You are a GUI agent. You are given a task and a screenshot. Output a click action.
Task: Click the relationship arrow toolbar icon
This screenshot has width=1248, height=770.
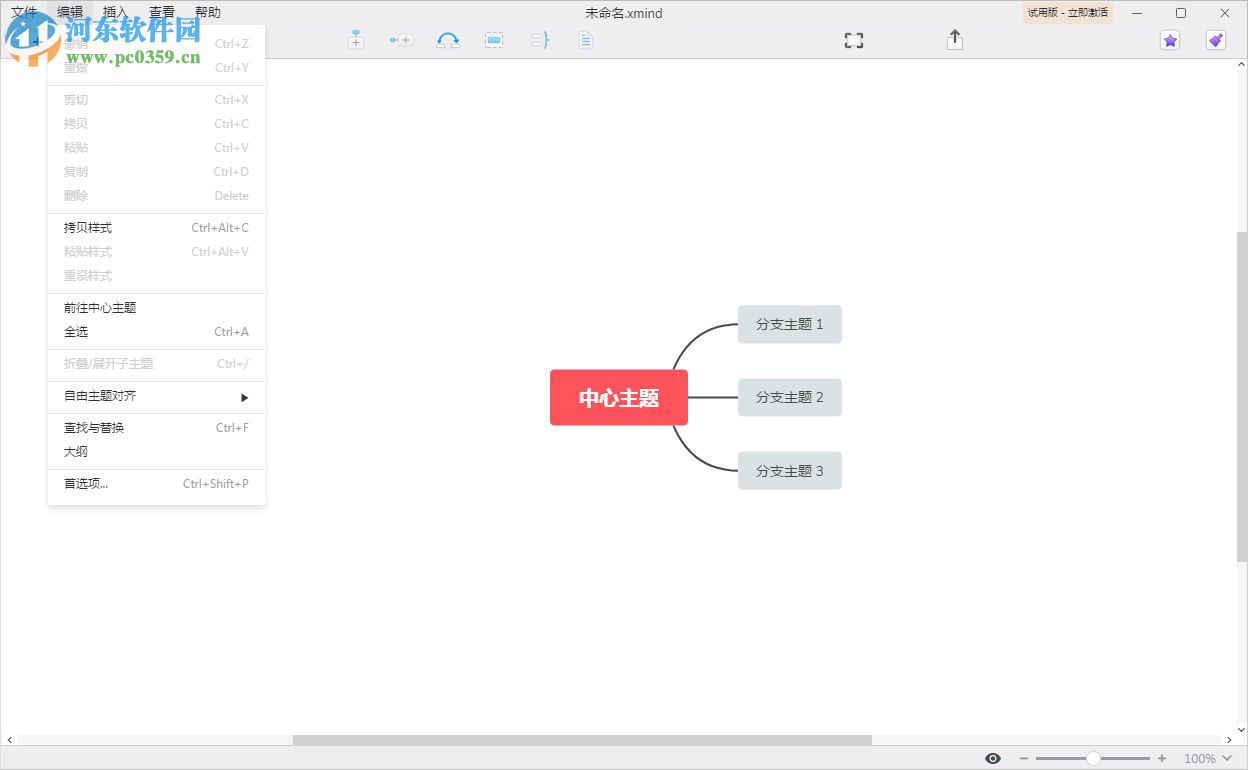[448, 40]
